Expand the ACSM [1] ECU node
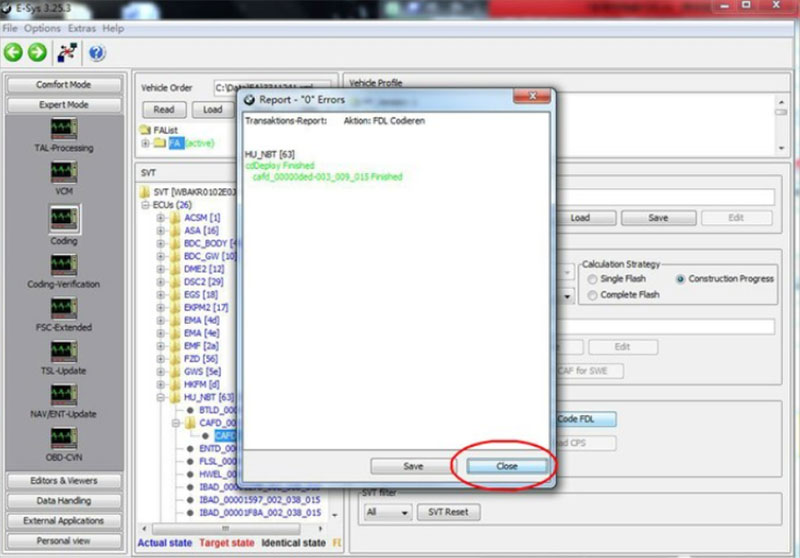The height and width of the screenshot is (558, 800). [x=161, y=218]
